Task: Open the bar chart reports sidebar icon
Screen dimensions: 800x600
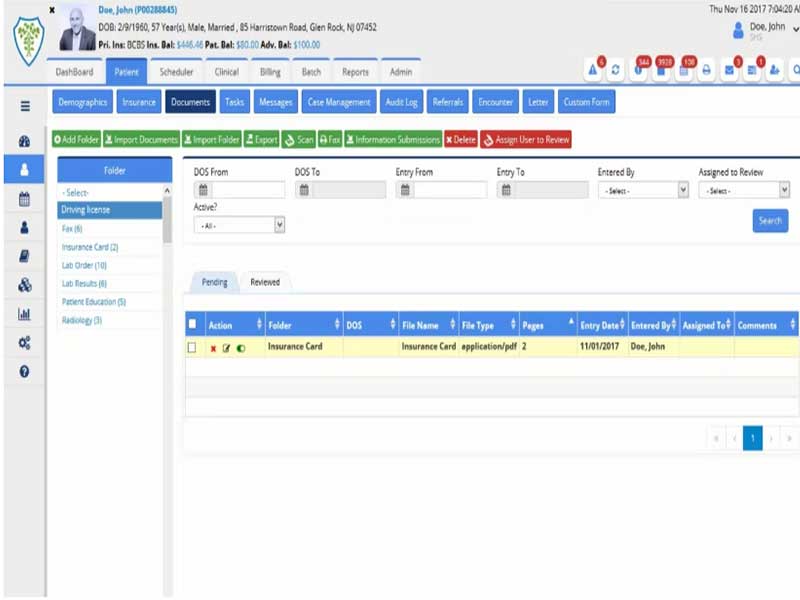Action: (x=24, y=314)
